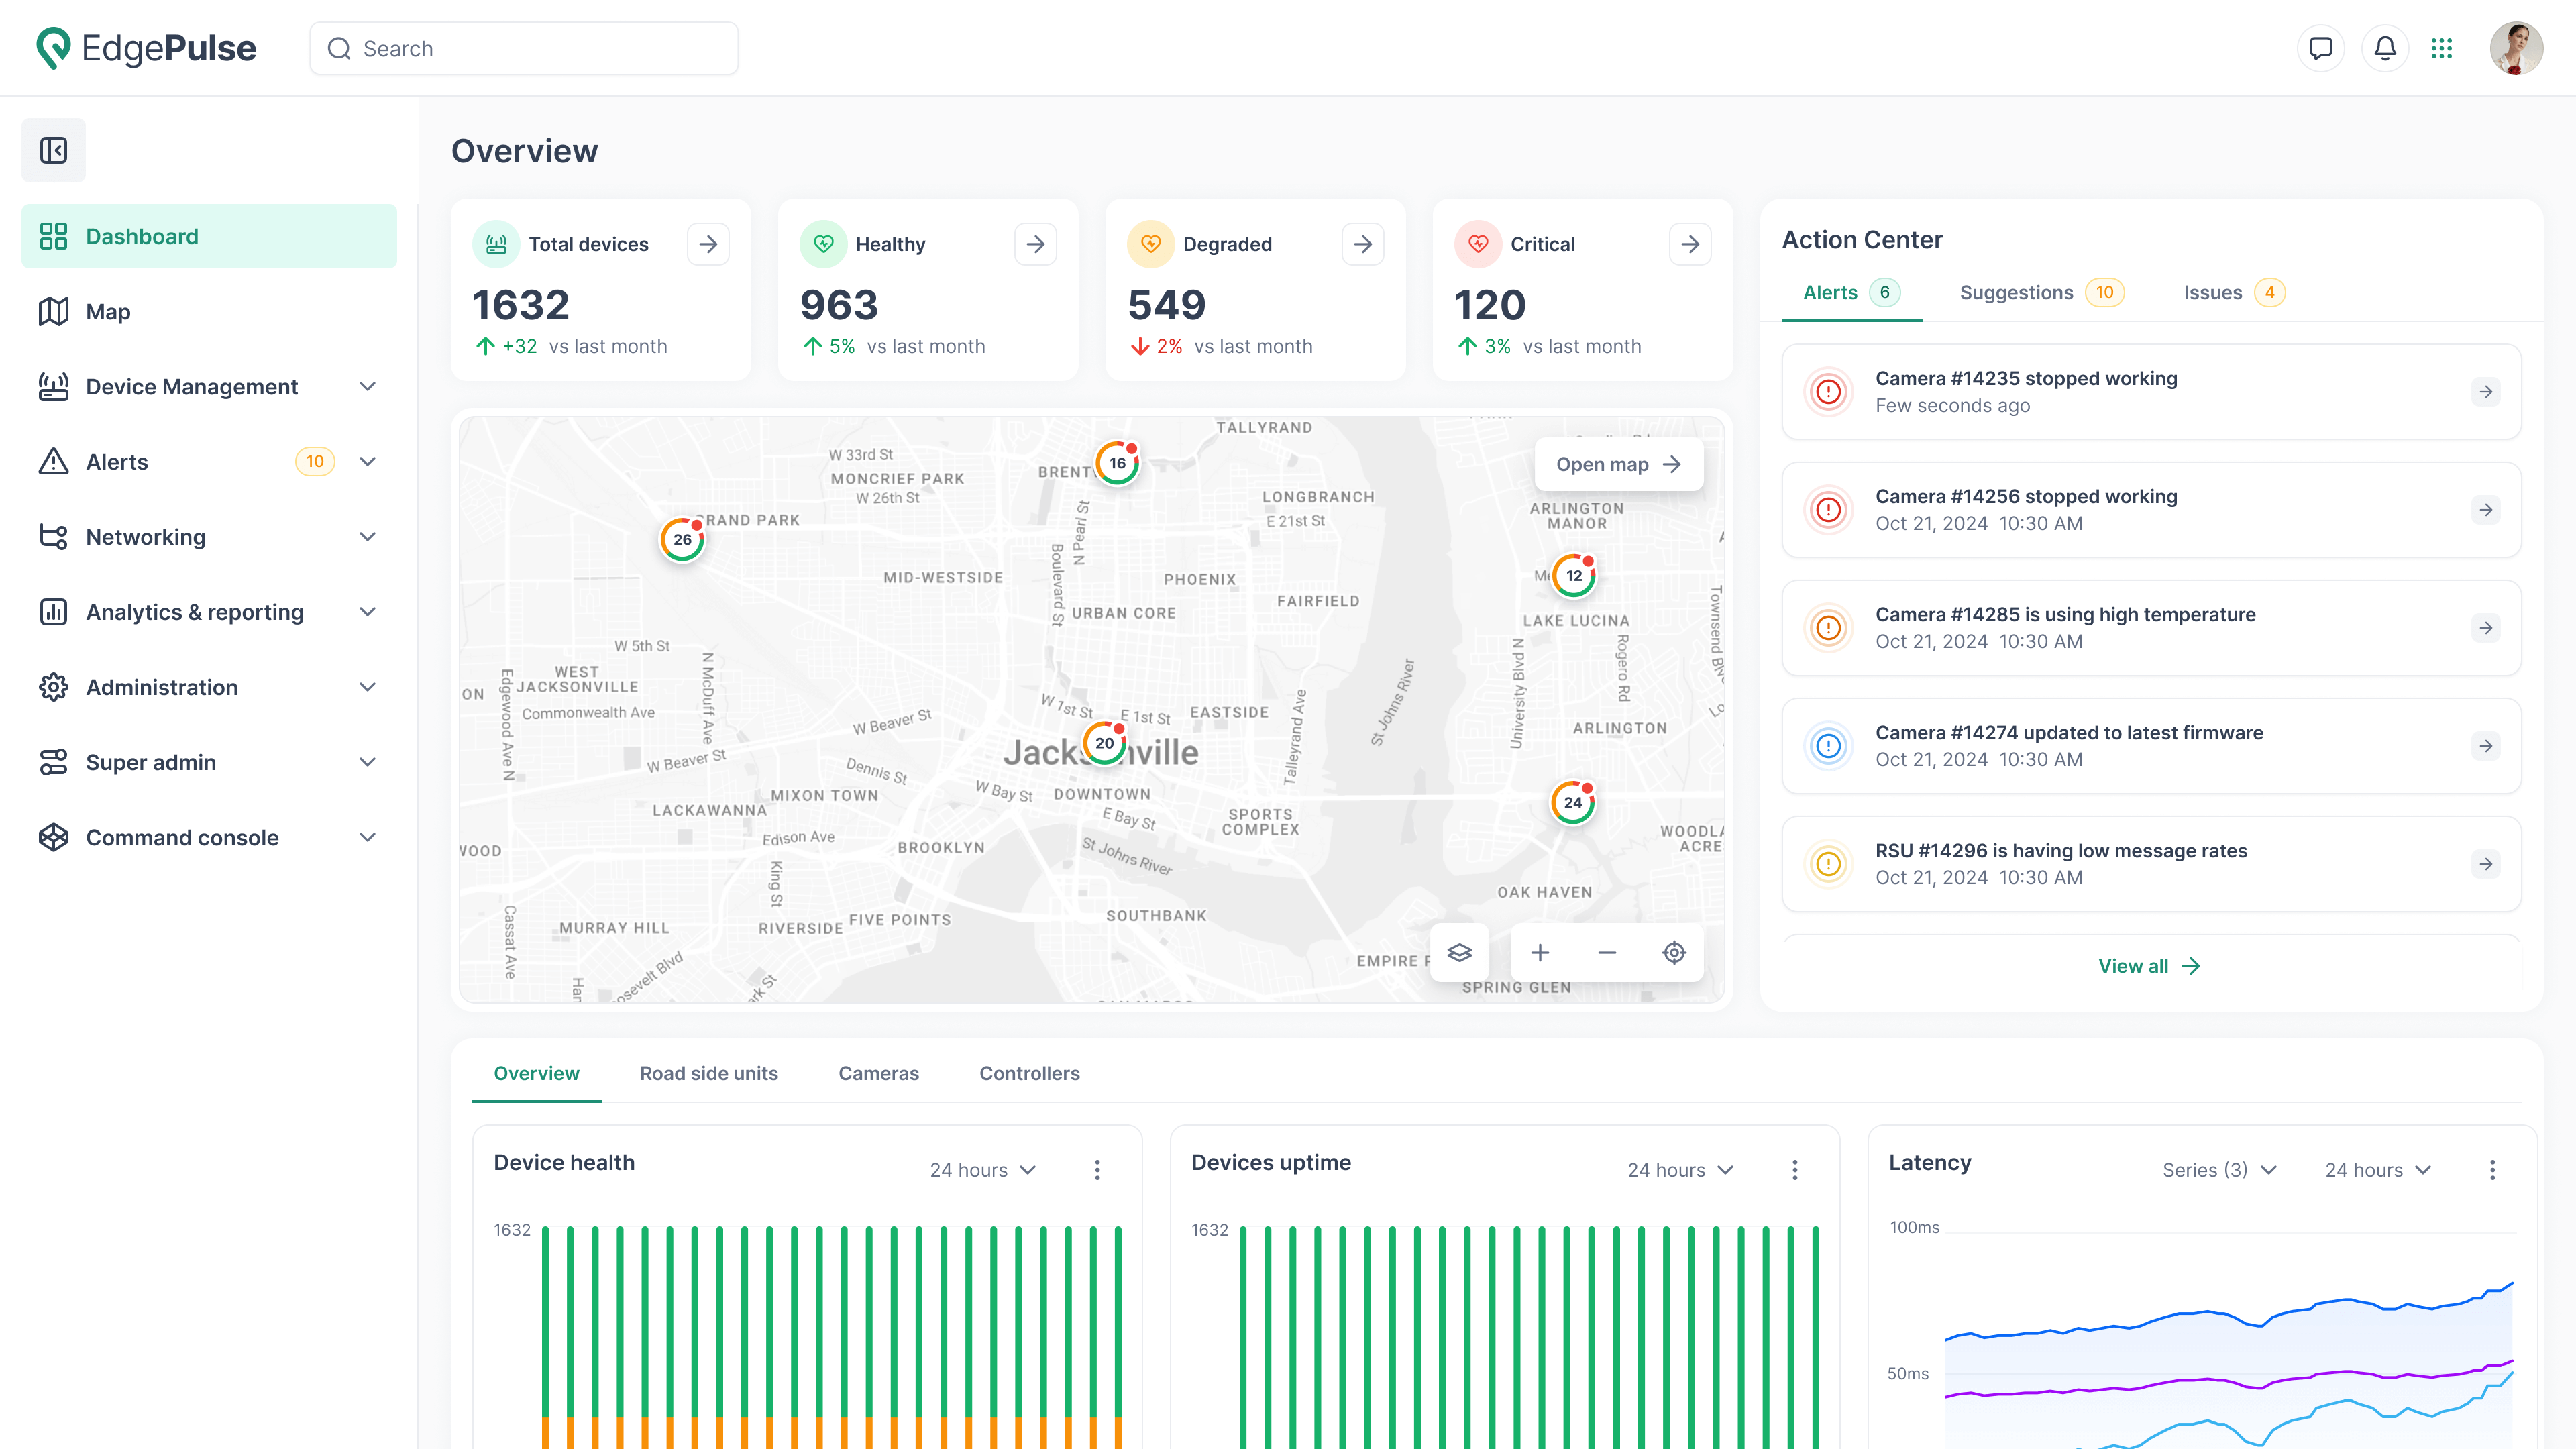The width and height of the screenshot is (2576, 1449).
Task: Open Camera #14235 stopped working alert
Action: pos(2151,392)
